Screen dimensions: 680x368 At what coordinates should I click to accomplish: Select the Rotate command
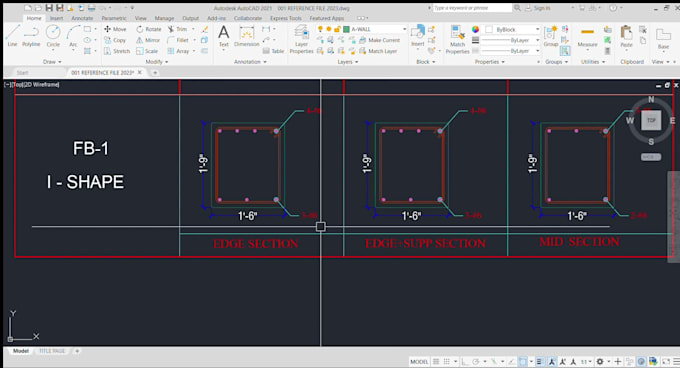tap(149, 29)
